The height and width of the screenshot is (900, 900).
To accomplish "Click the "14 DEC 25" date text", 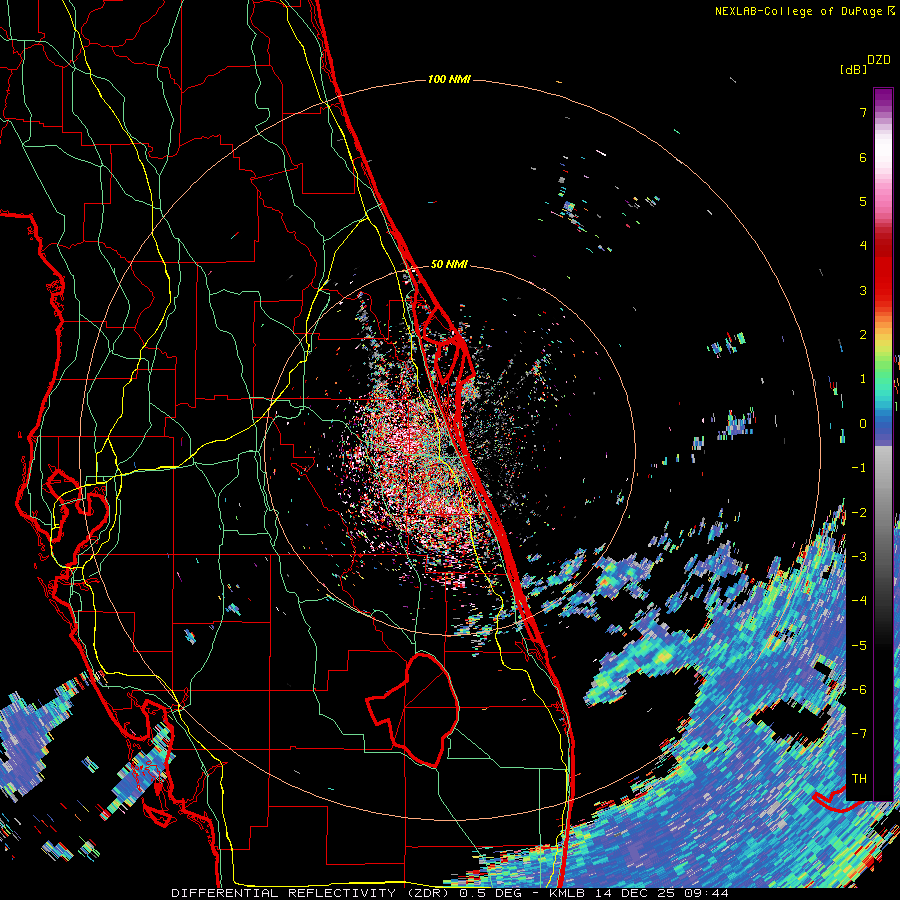I will point(636,893).
